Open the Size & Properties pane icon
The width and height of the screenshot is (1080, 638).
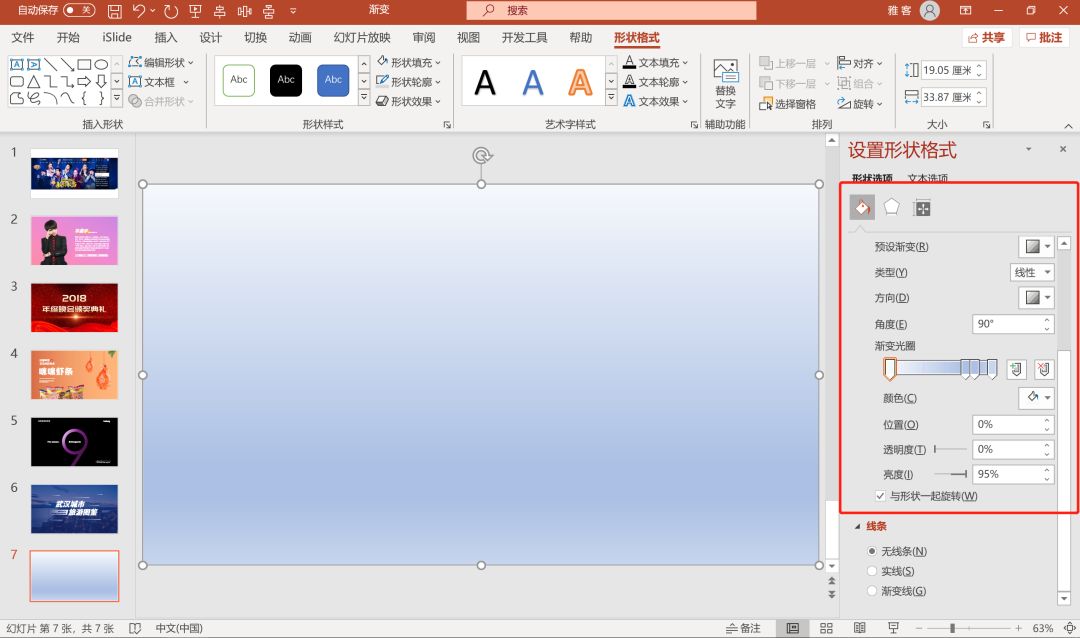click(x=922, y=207)
